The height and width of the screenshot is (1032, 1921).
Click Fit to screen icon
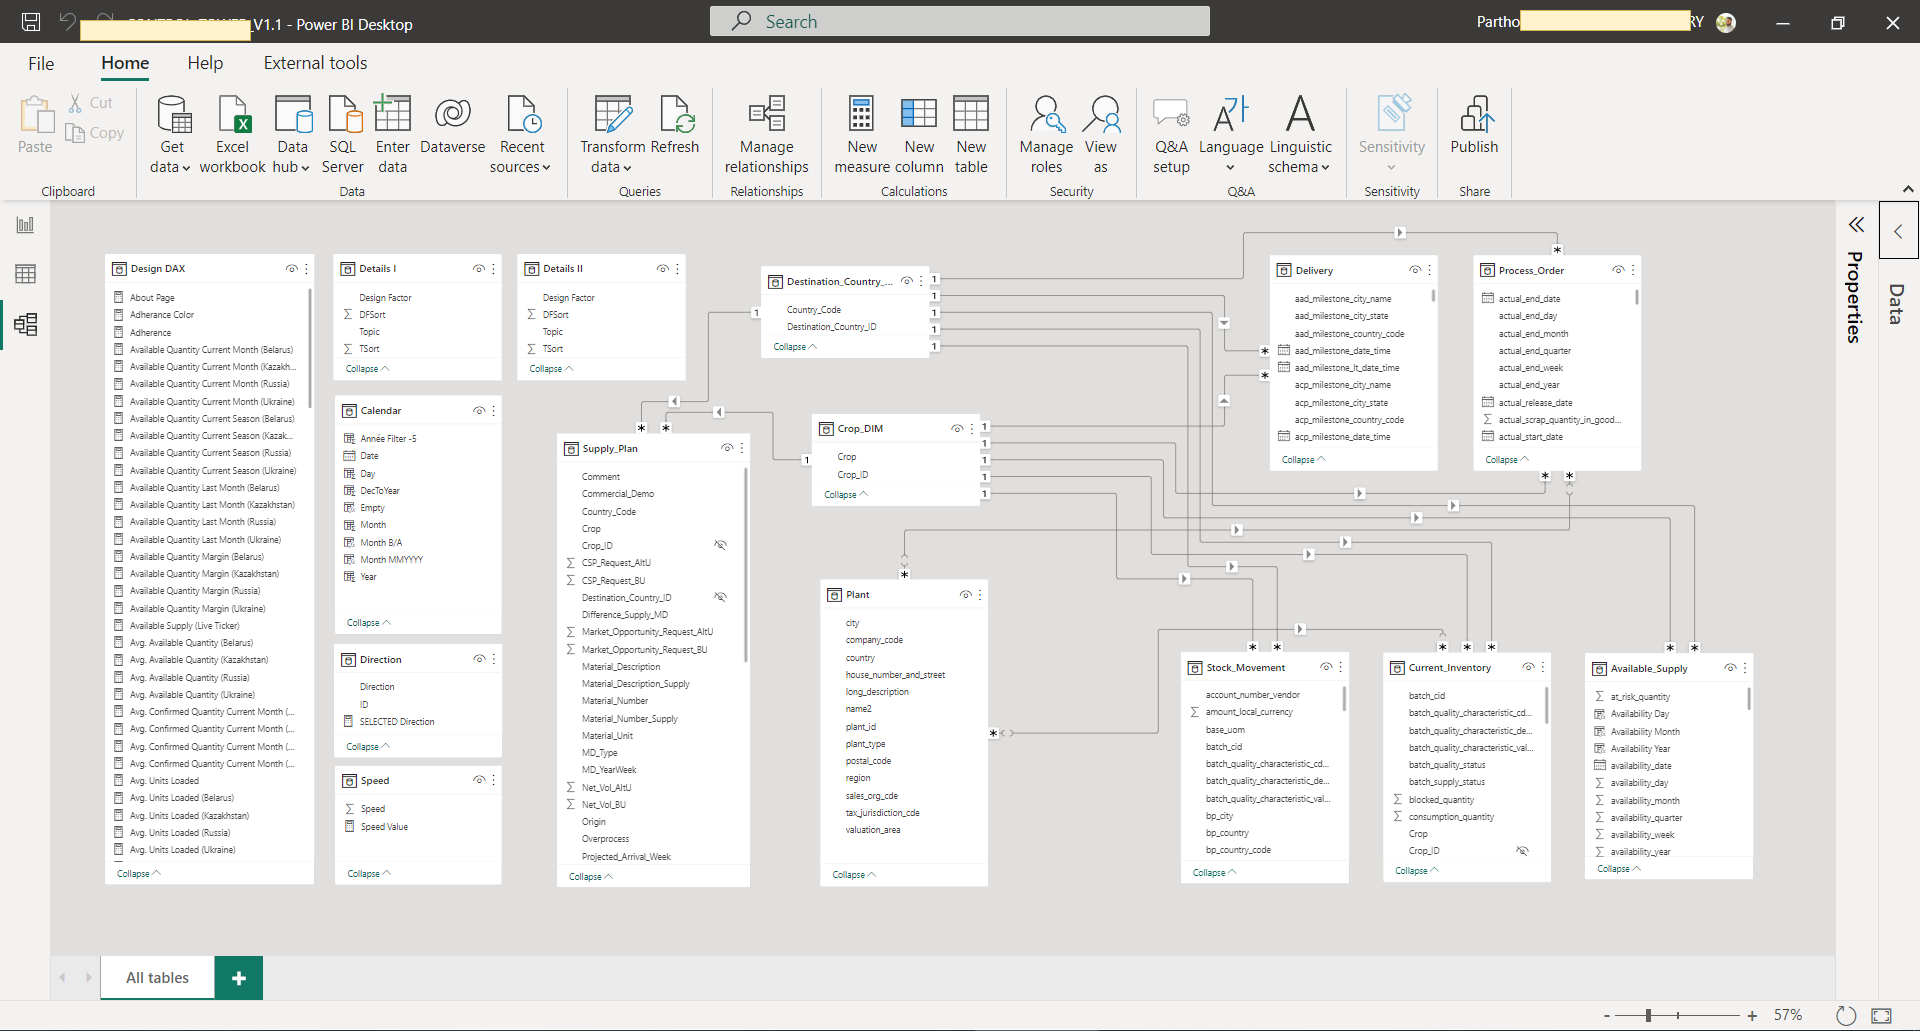[1881, 1015]
